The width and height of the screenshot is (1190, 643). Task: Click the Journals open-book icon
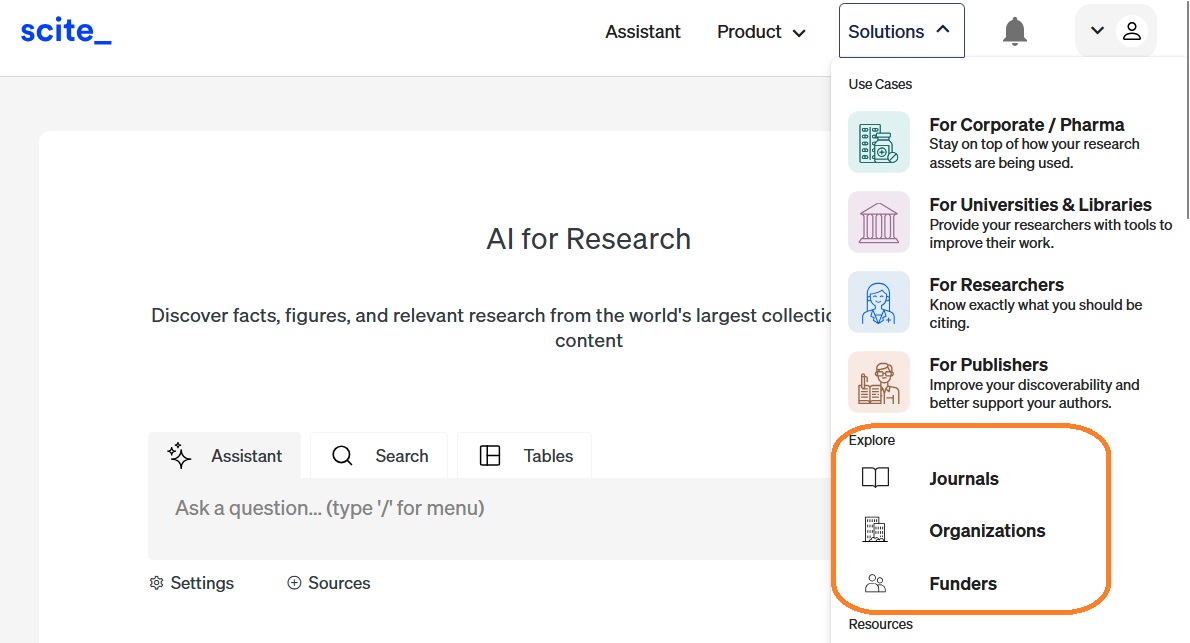tap(875, 479)
